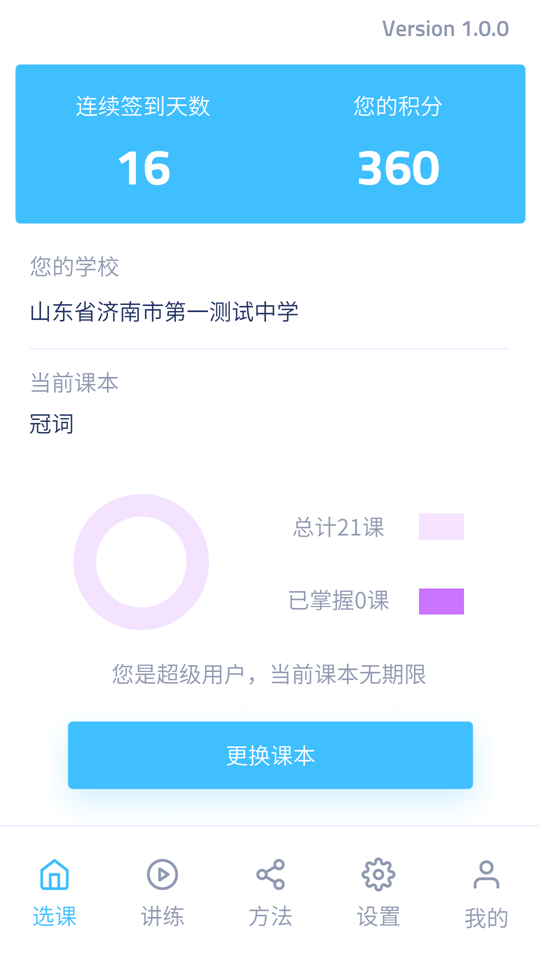Tap the 您是超级用户 notice text
This screenshot has width=540, height=960.
tap(269, 675)
